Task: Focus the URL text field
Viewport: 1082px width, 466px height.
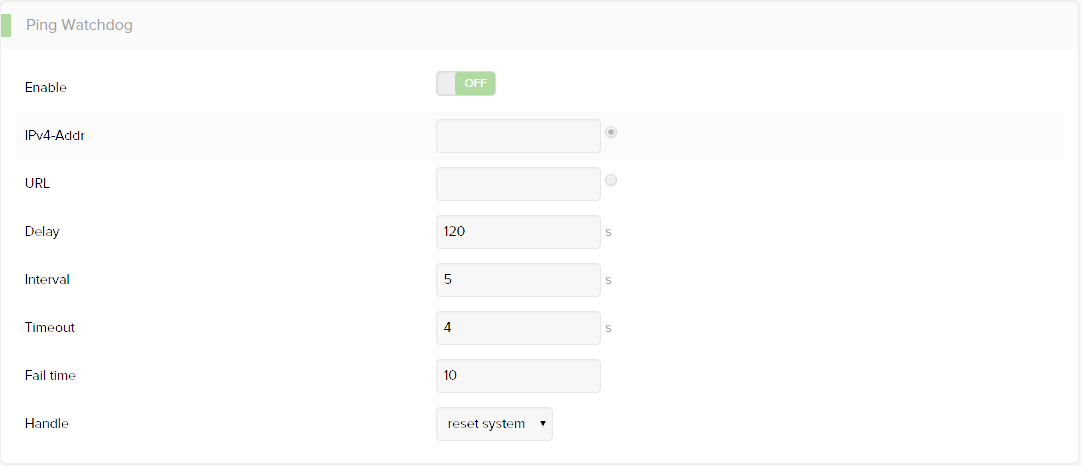Action: click(x=518, y=184)
